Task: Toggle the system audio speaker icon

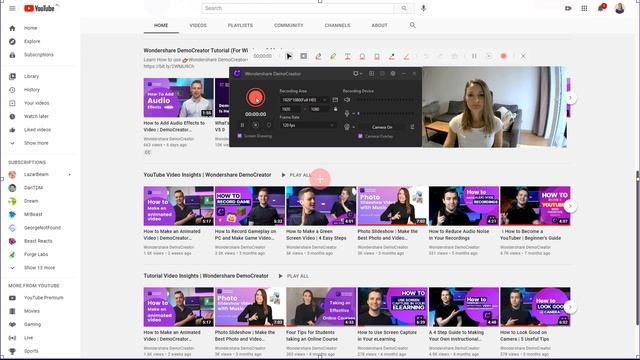Action: pyautogui.click(x=347, y=100)
